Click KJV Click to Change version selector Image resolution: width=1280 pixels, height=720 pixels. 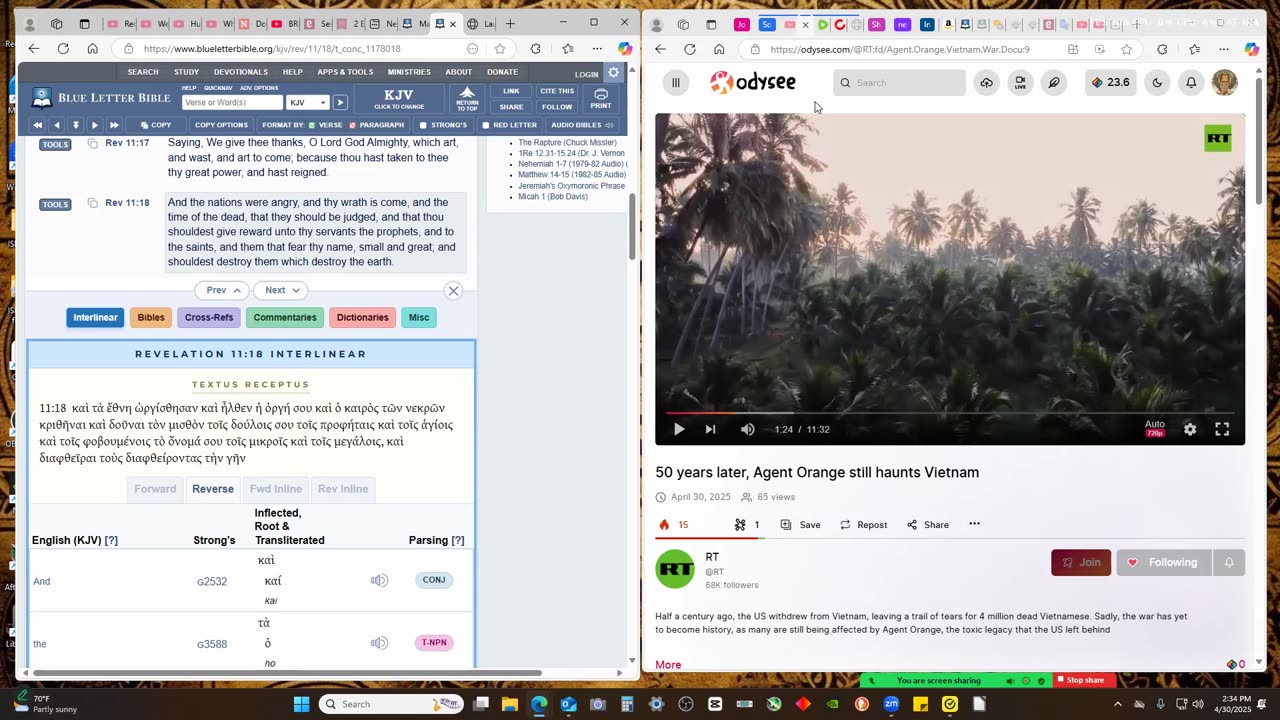coord(399,99)
